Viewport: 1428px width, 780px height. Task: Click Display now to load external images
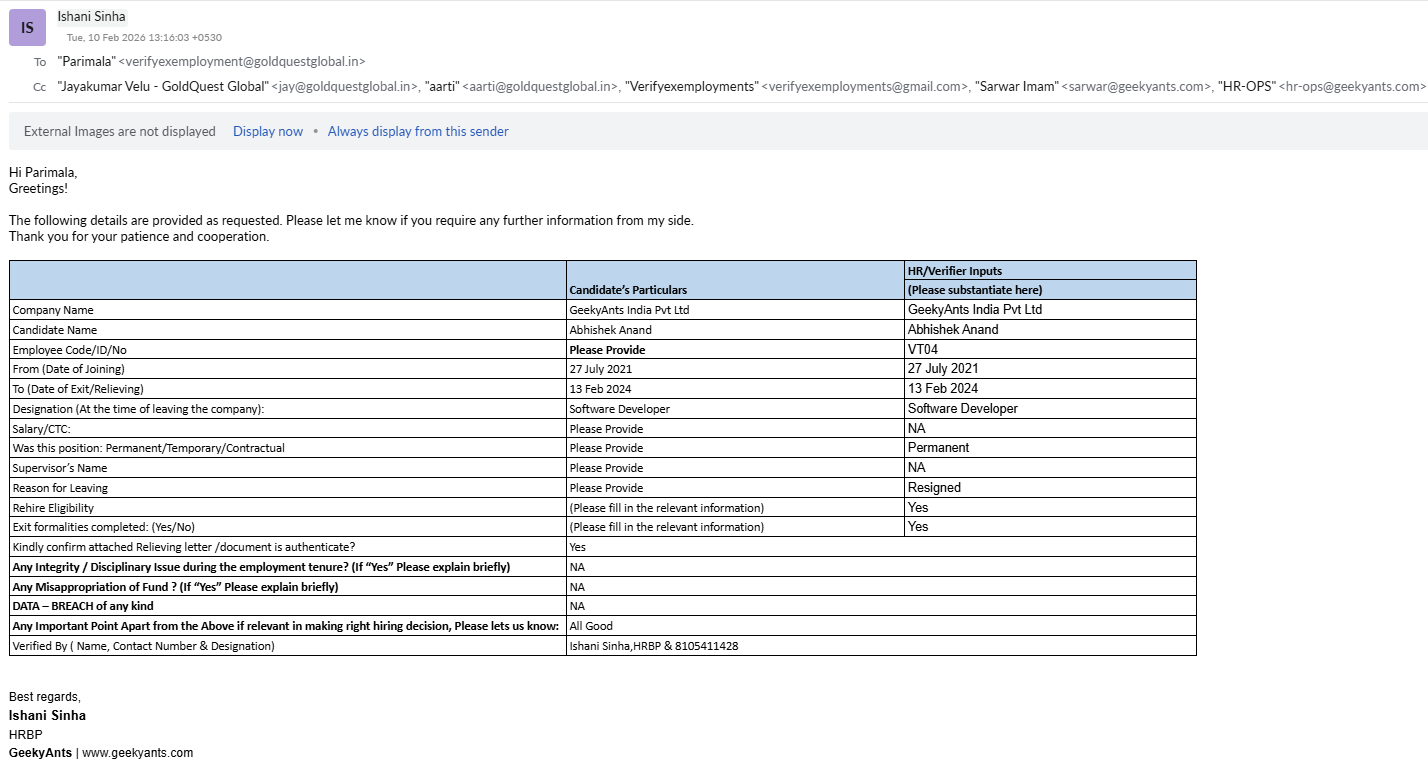click(x=268, y=131)
